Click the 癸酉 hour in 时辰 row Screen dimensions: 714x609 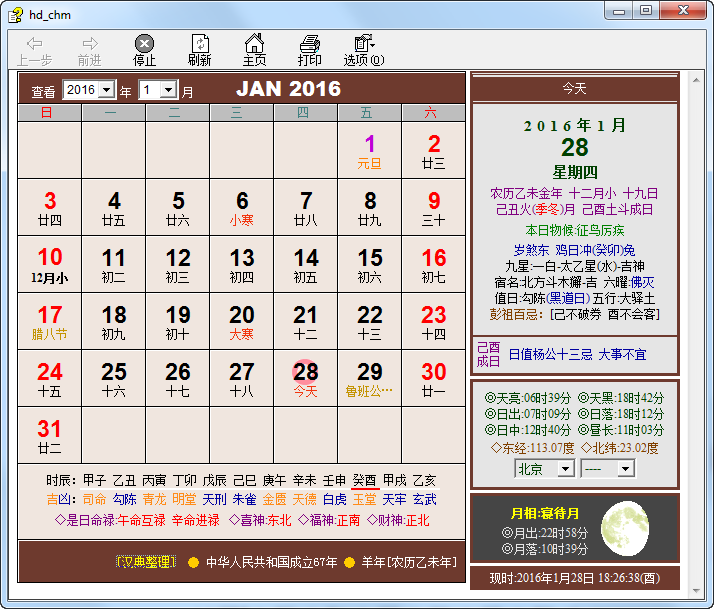[364, 480]
